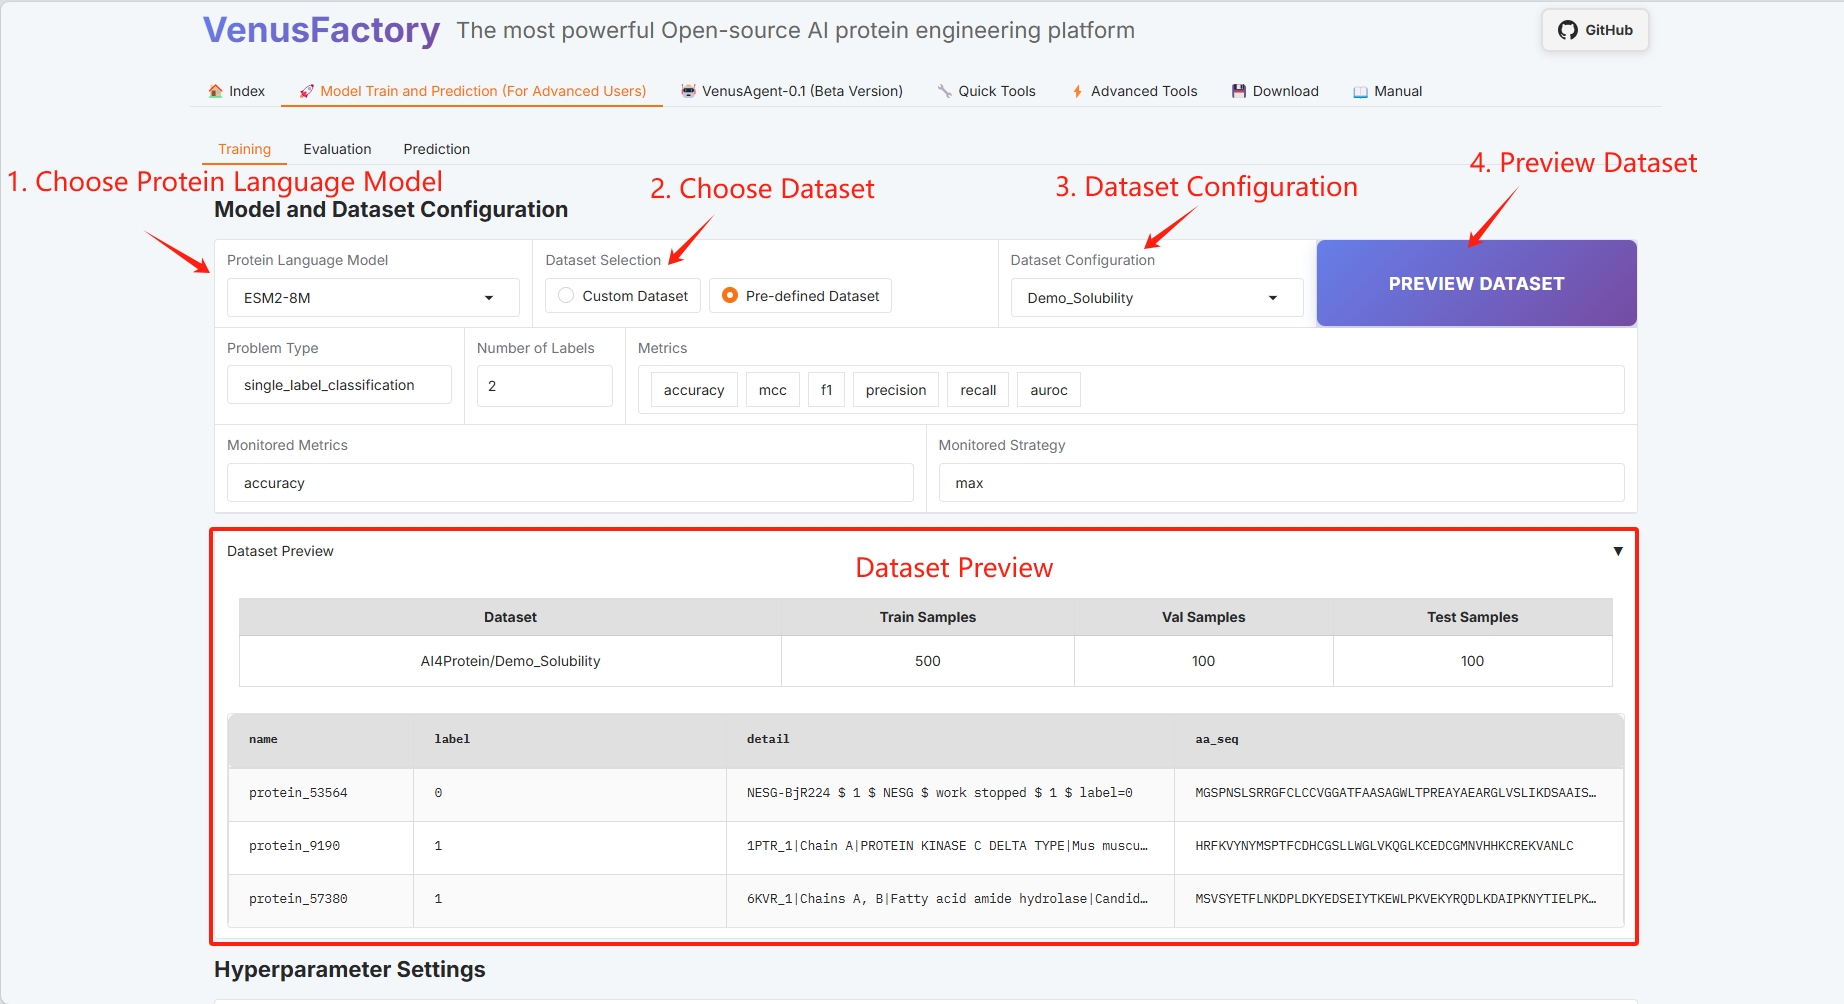Image resolution: width=1844 pixels, height=1004 pixels.
Task: Click the floppy disk Download icon
Action: 1239,91
